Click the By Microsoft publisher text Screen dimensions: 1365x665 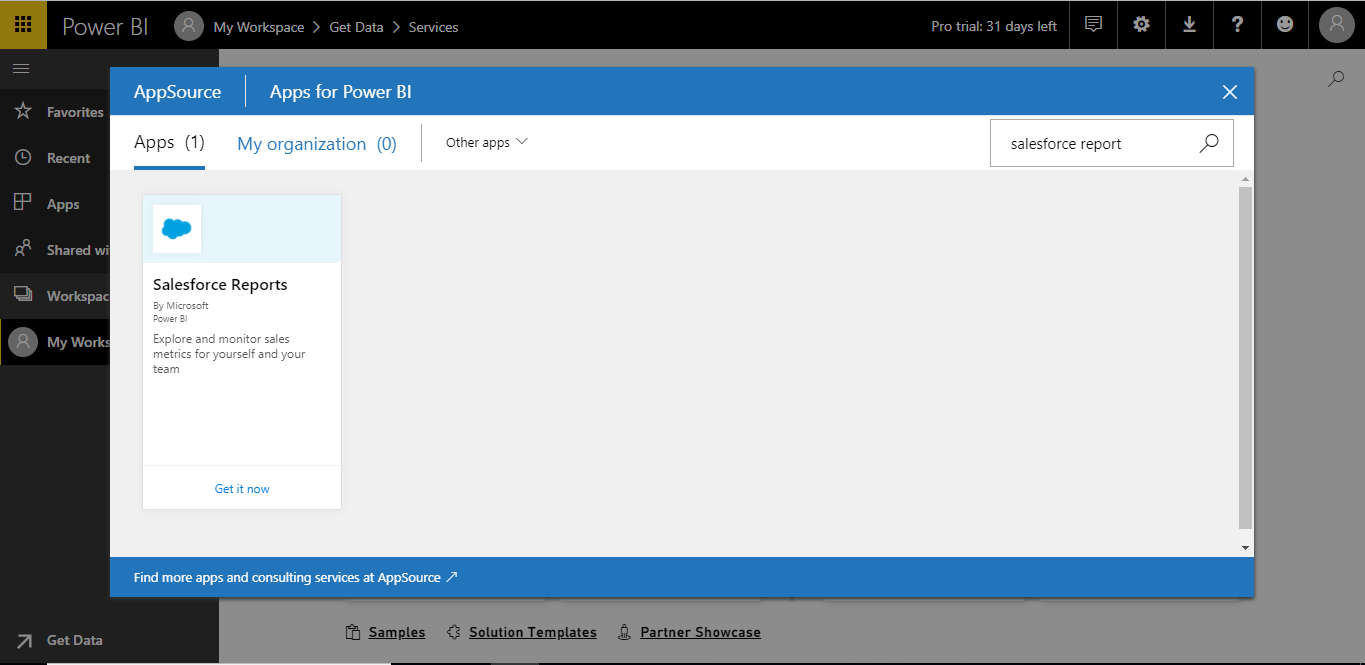181,306
